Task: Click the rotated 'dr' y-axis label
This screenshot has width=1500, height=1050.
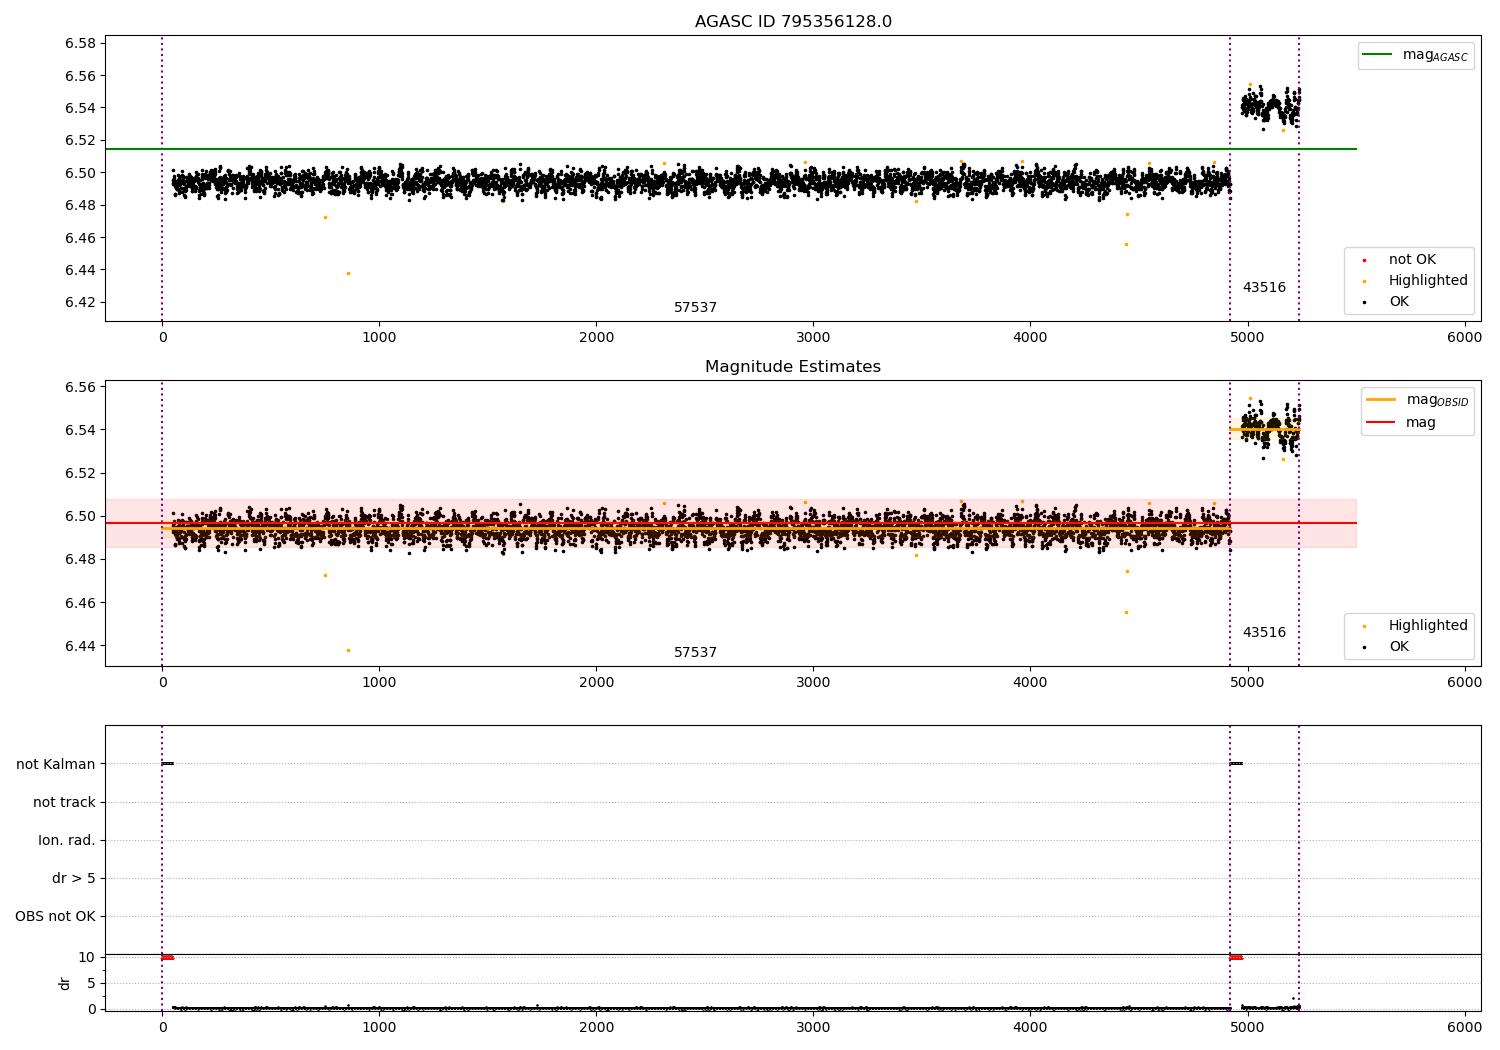Action: (x=65, y=983)
